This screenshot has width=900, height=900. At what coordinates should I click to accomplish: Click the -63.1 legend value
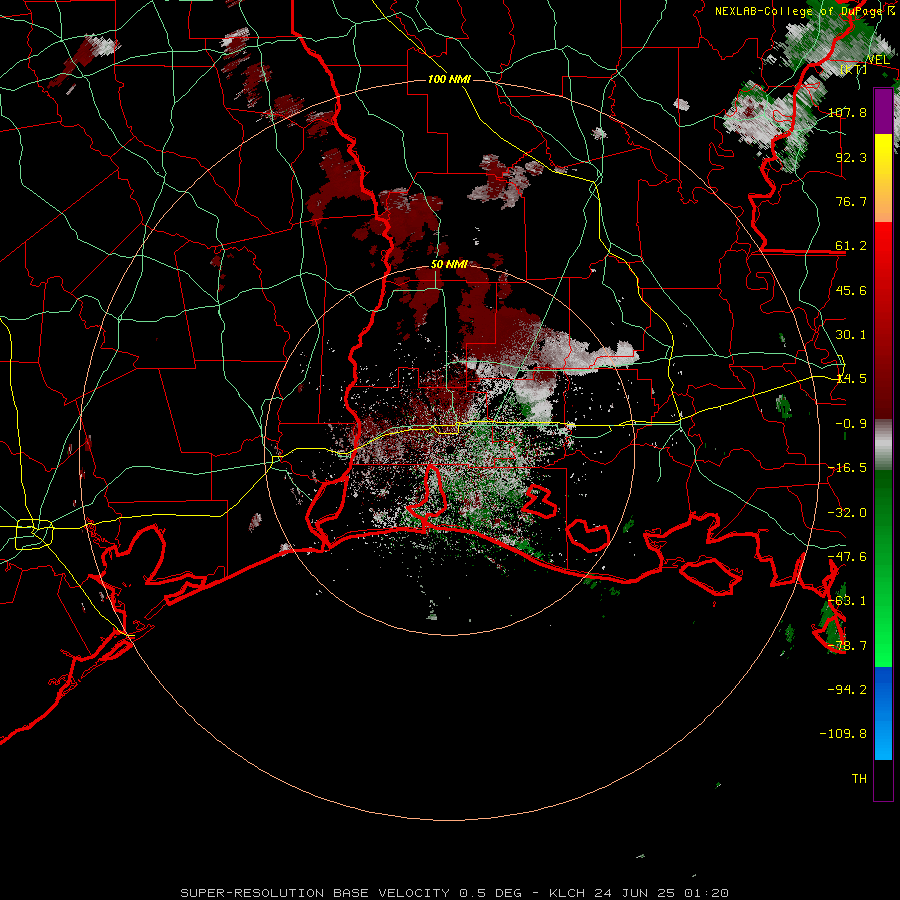point(847,601)
